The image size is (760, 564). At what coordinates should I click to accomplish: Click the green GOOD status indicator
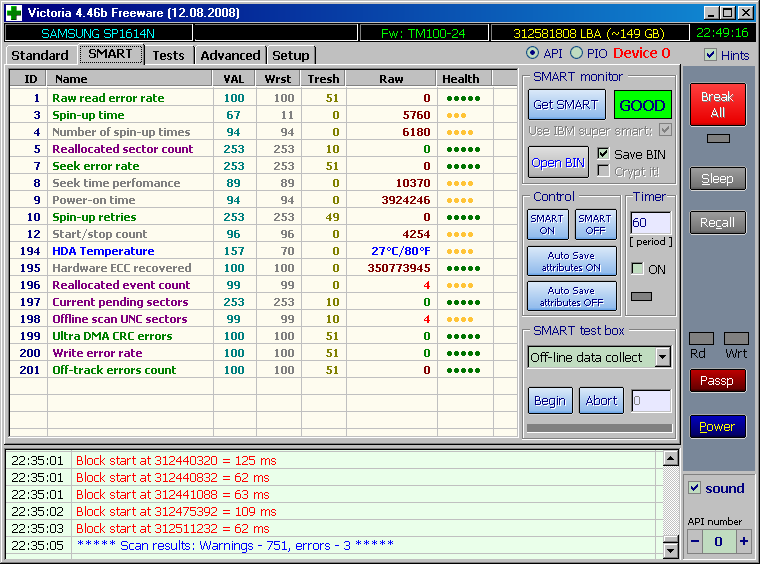(642, 105)
